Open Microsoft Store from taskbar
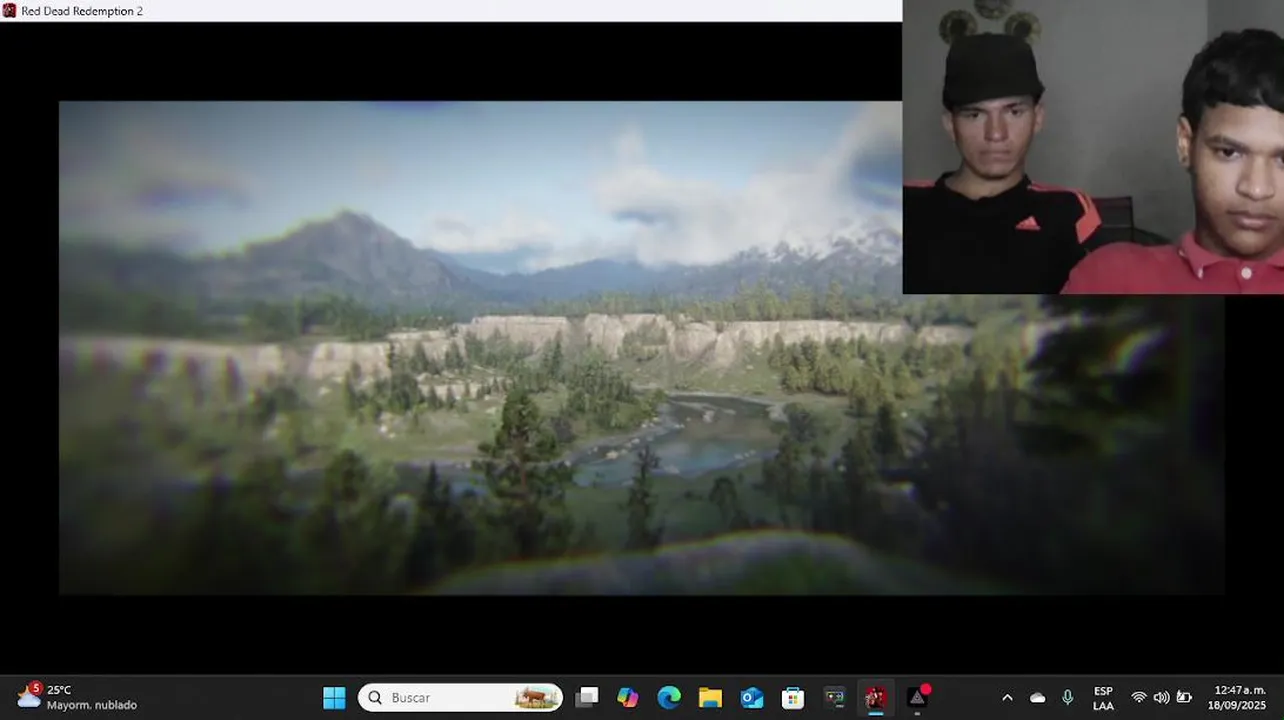This screenshot has width=1284, height=720. pos(793,697)
